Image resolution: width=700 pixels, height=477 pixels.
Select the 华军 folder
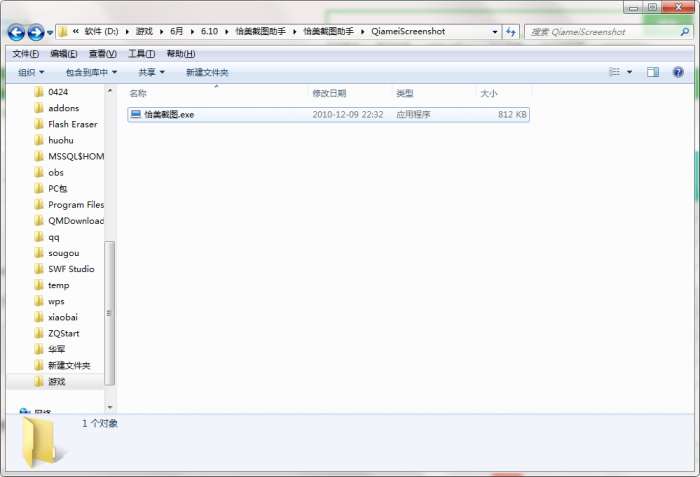[56, 349]
